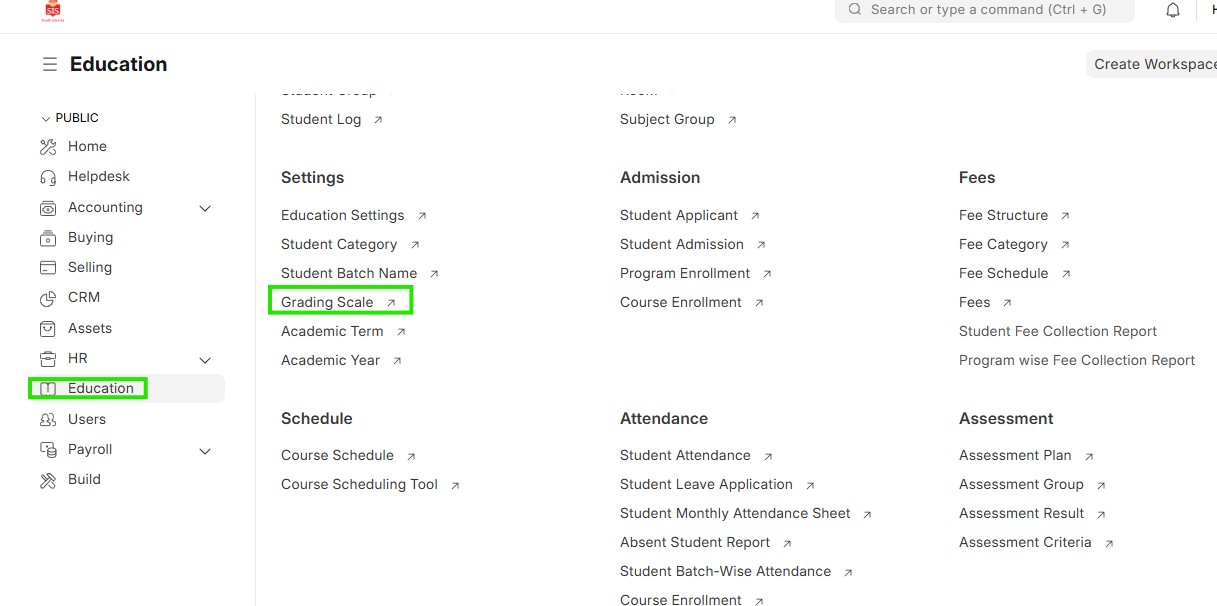1217x606 pixels.
Task: Toggle sidebar with hamburger menu icon
Action: [49, 64]
